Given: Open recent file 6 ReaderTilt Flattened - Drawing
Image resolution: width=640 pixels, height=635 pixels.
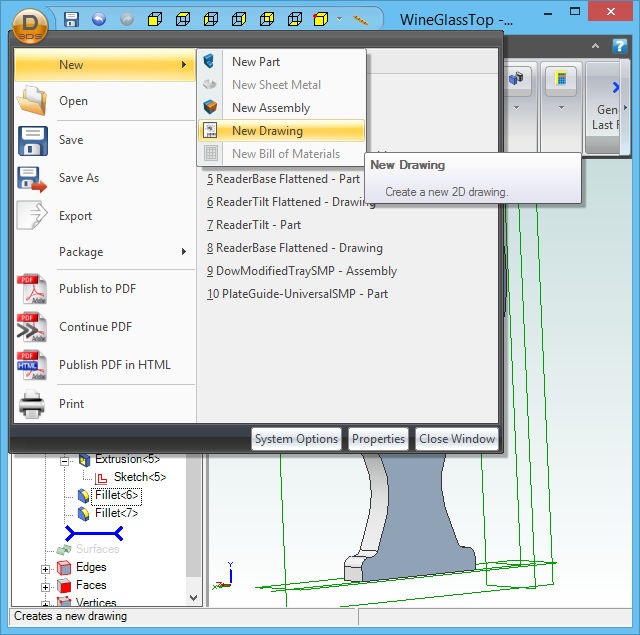Looking at the screenshot, I should [291, 202].
